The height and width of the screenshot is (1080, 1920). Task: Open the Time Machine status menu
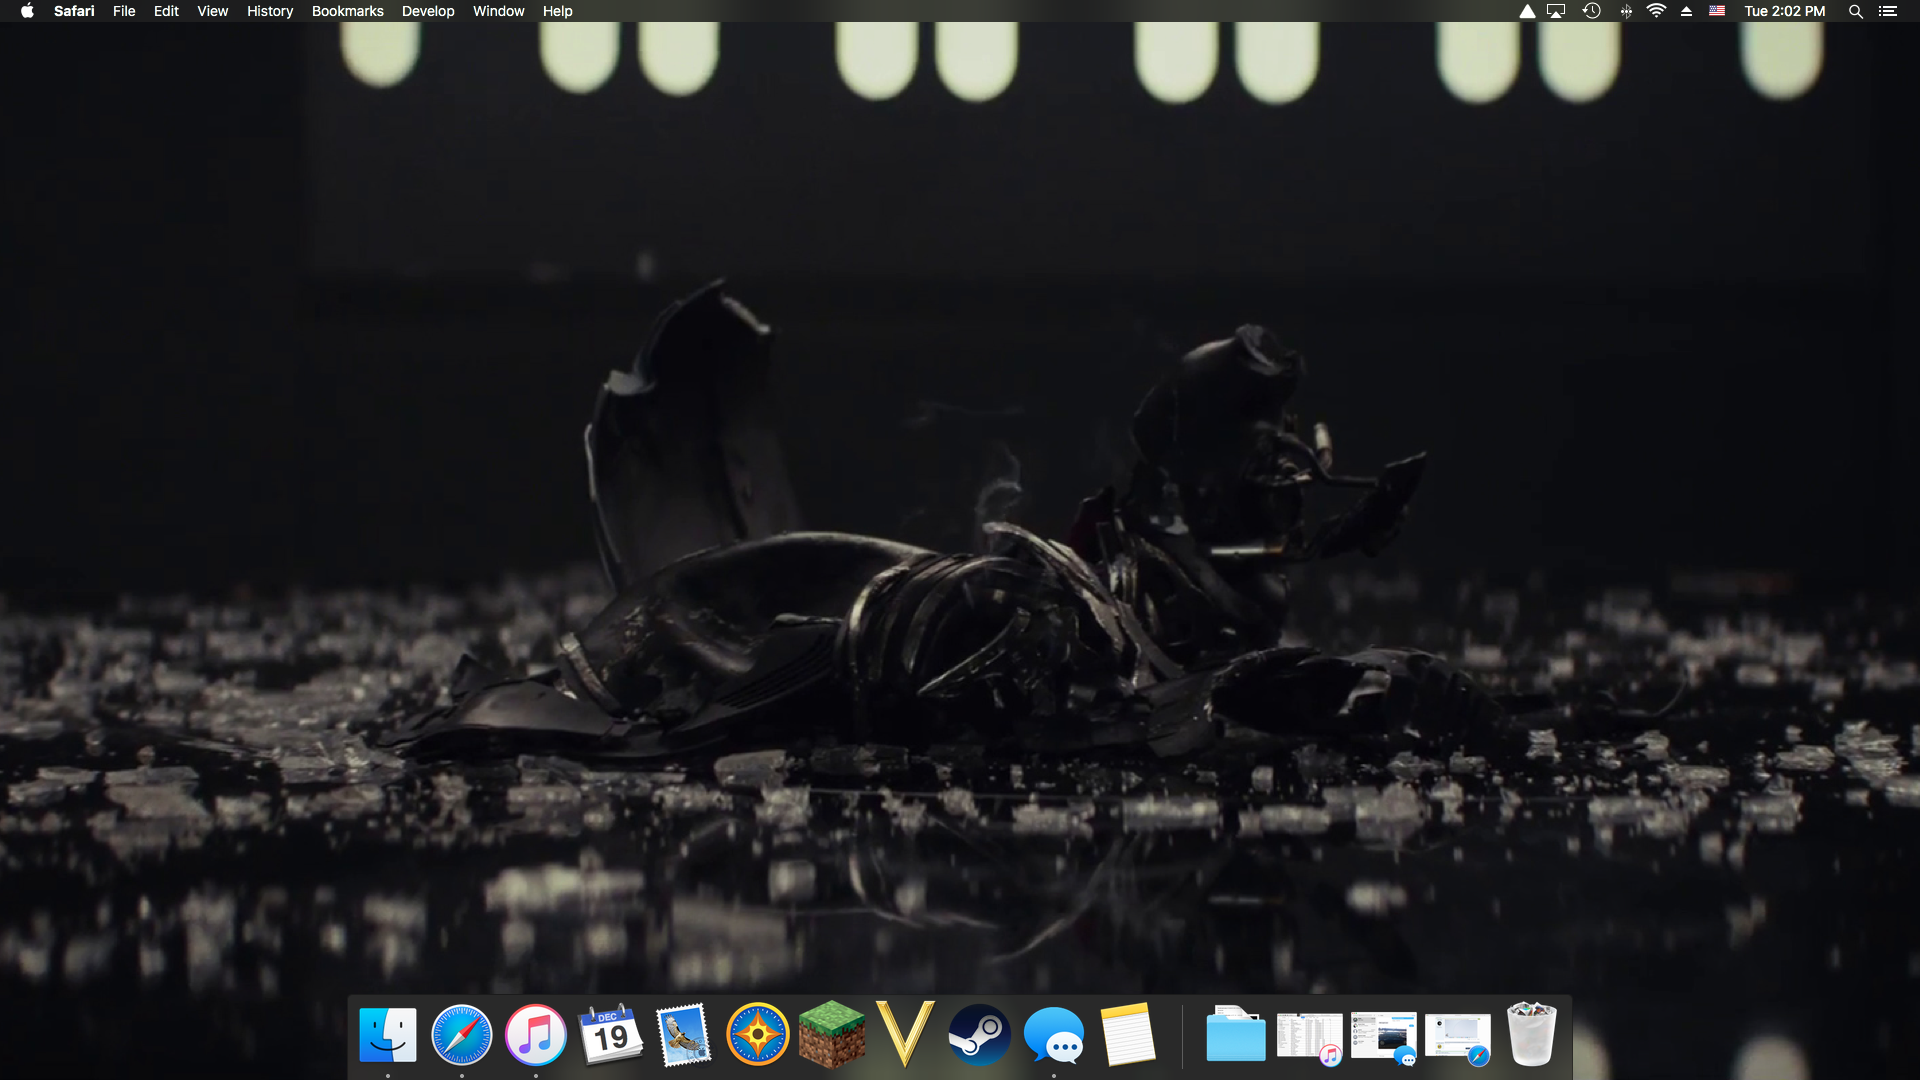pos(1592,11)
